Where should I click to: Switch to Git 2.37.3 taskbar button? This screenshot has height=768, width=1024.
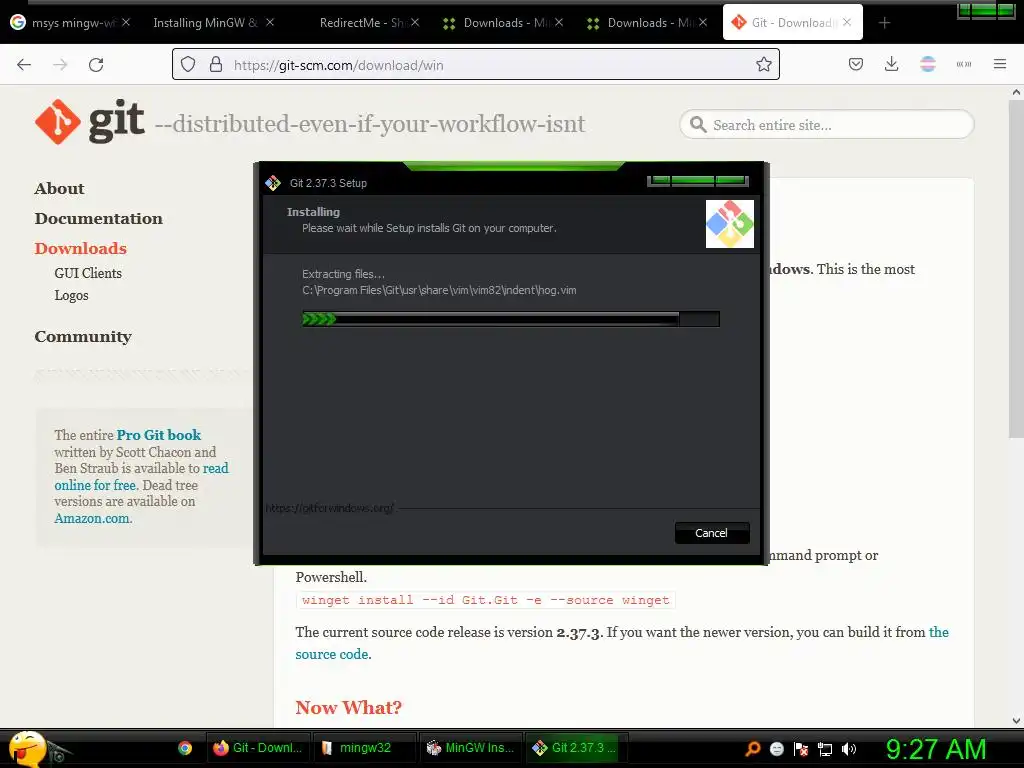point(576,748)
